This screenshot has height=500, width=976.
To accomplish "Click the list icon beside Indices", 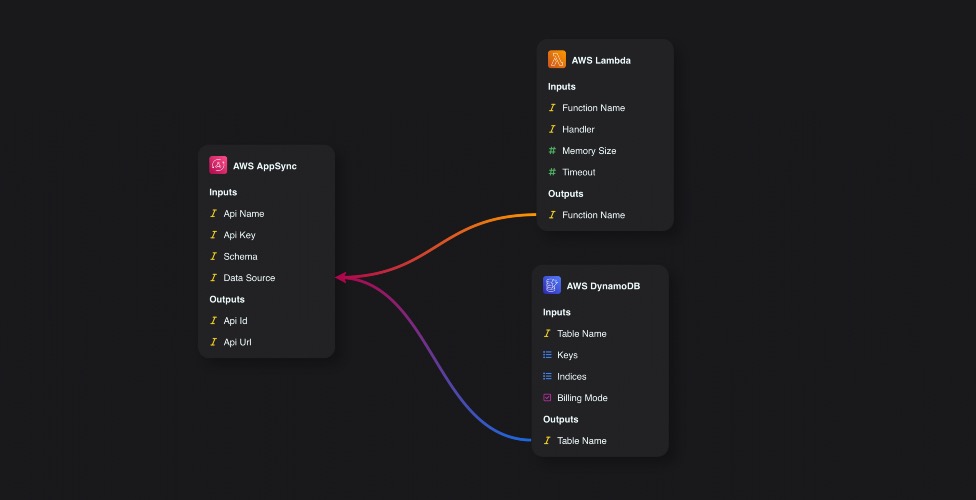I will point(547,376).
